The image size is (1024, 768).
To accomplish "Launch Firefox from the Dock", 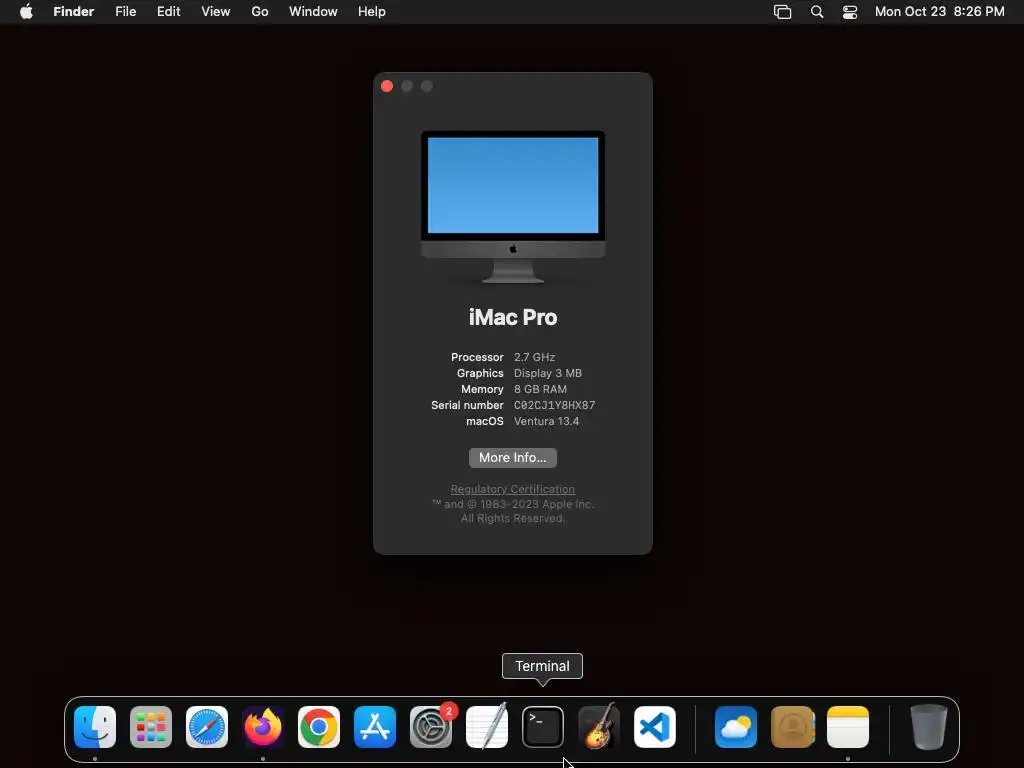I will point(263,727).
